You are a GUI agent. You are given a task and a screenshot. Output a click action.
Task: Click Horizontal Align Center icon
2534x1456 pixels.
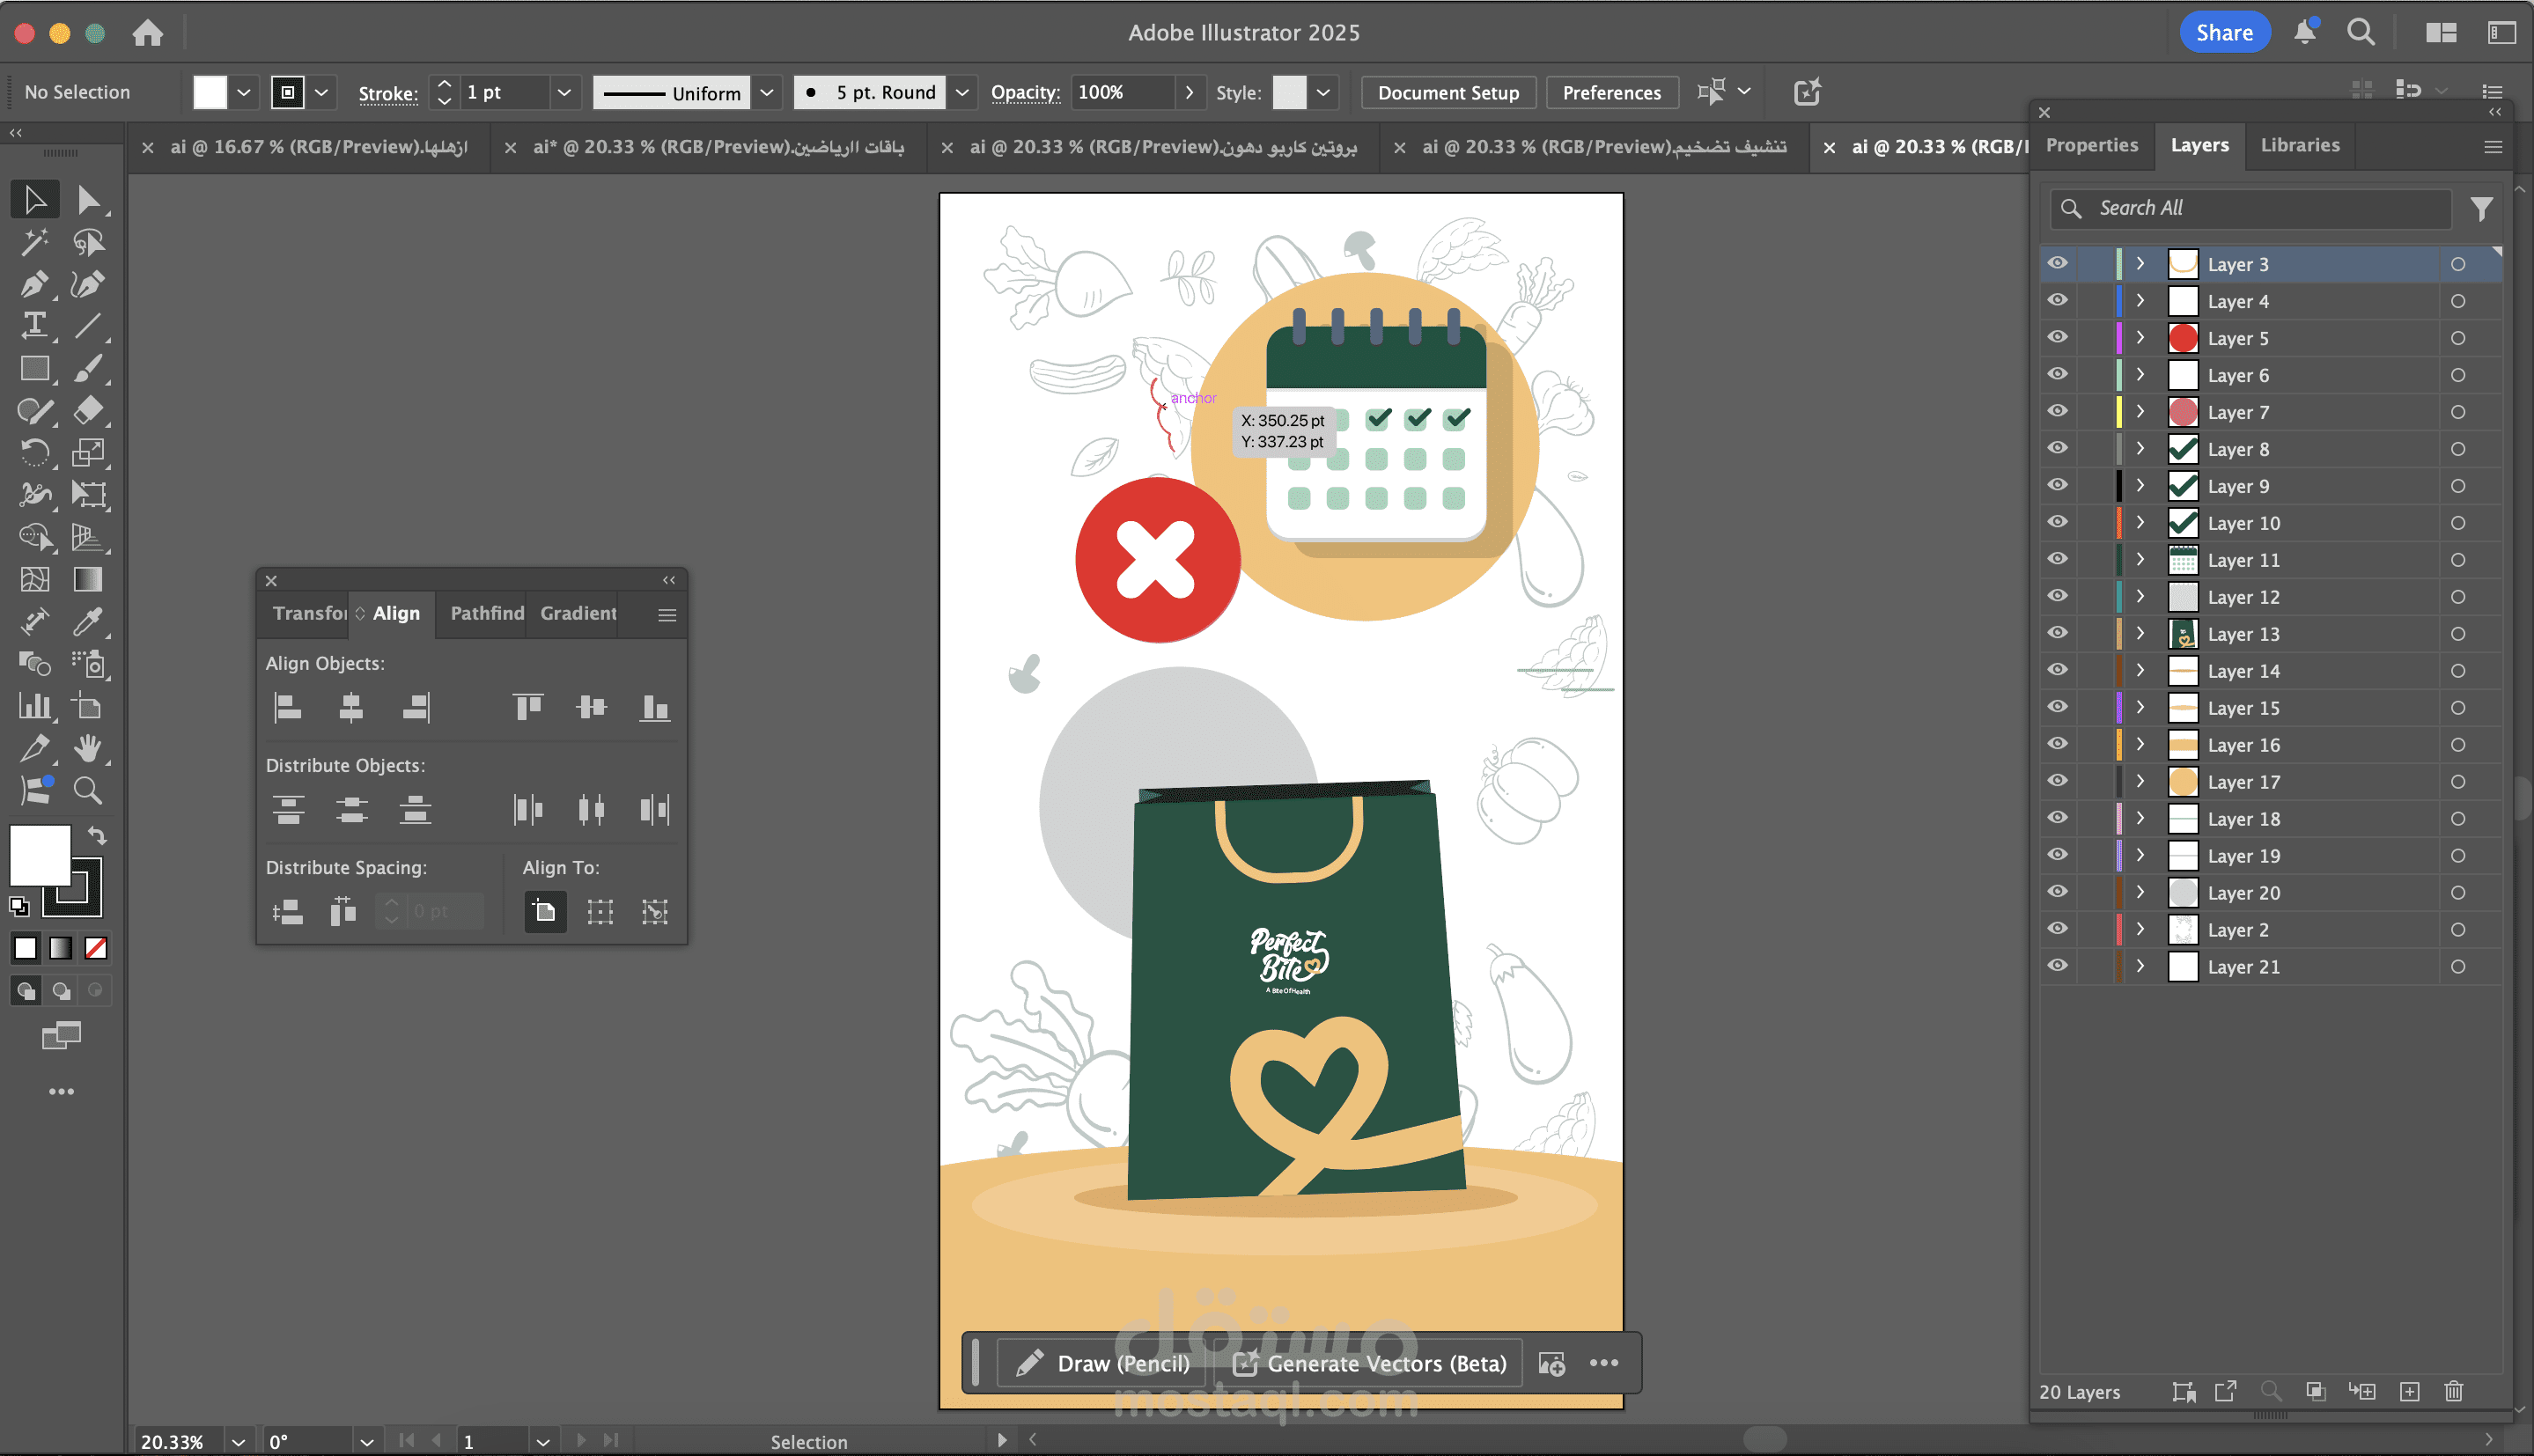pos(351,708)
